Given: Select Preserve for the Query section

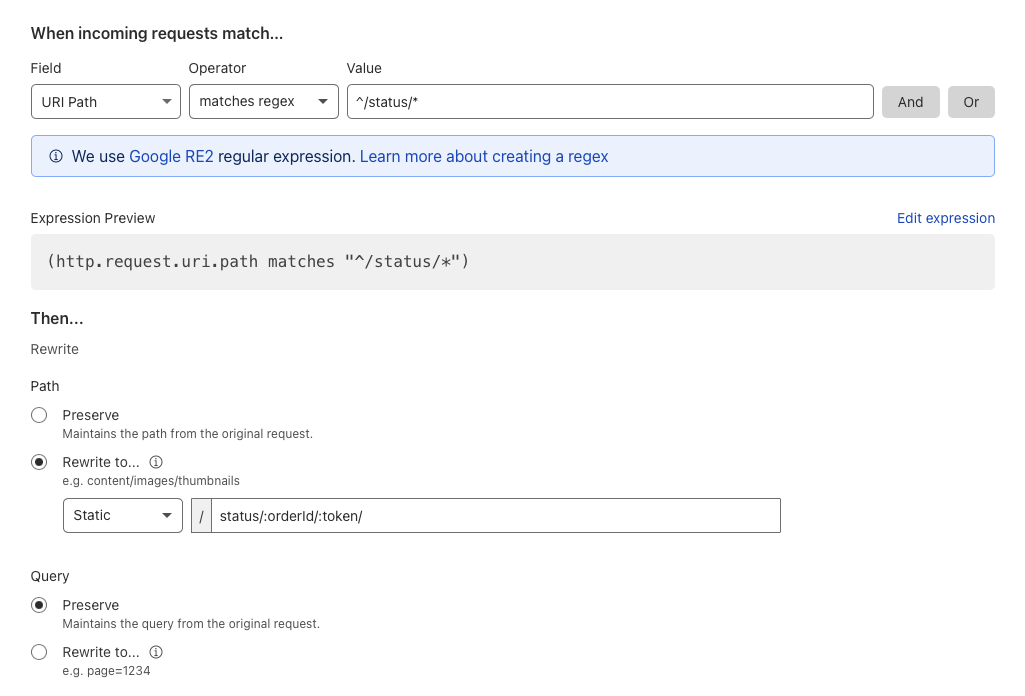Looking at the screenshot, I should click(x=37, y=605).
